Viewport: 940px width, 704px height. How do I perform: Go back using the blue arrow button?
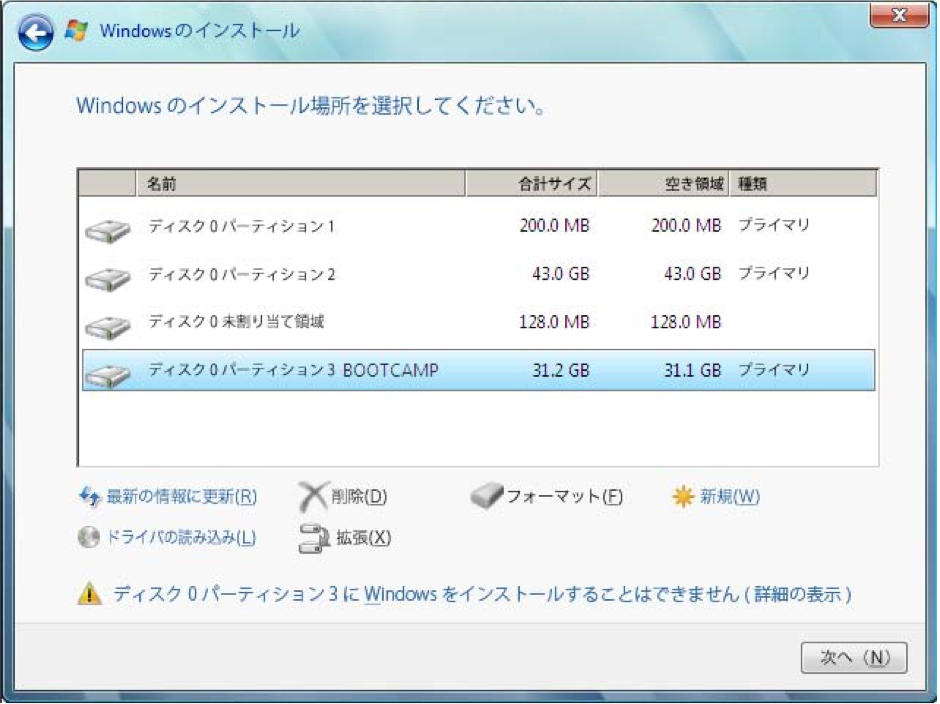pos(35,32)
